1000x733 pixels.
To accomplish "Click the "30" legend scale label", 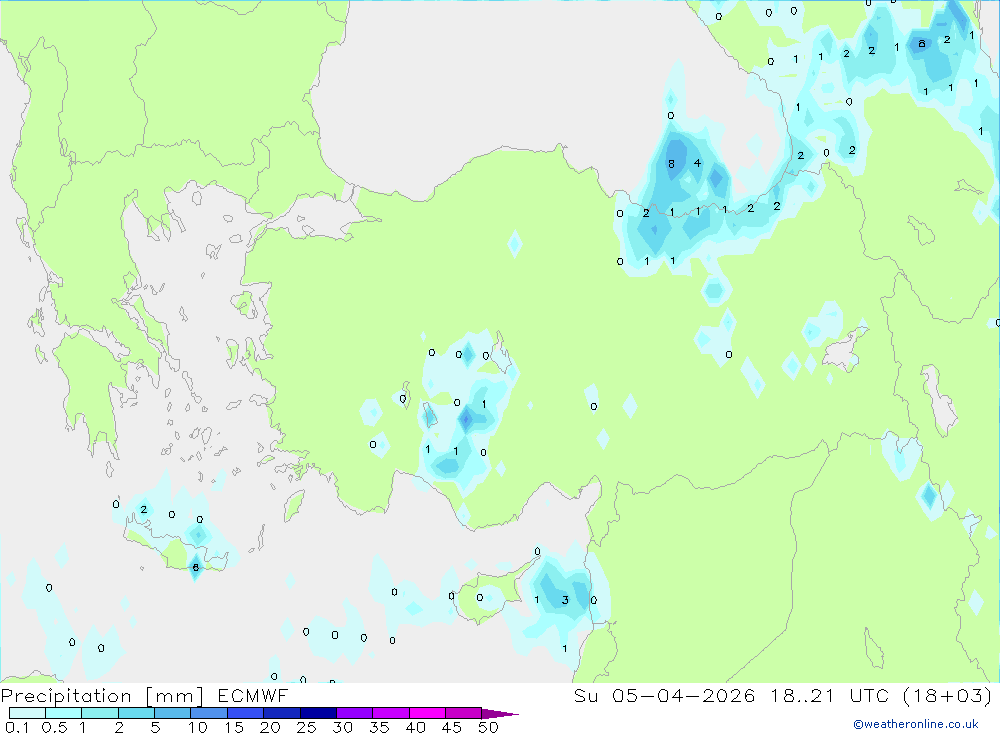I will (342, 727).
